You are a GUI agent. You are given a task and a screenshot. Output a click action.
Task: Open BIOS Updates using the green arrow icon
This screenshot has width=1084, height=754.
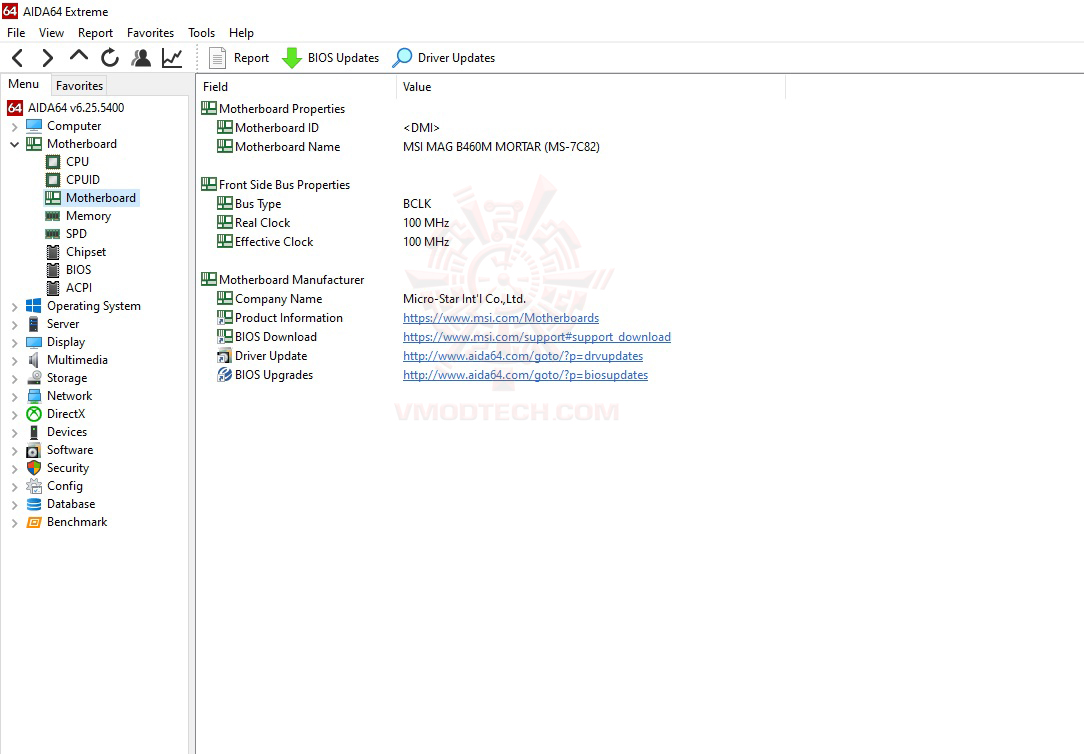(292, 57)
